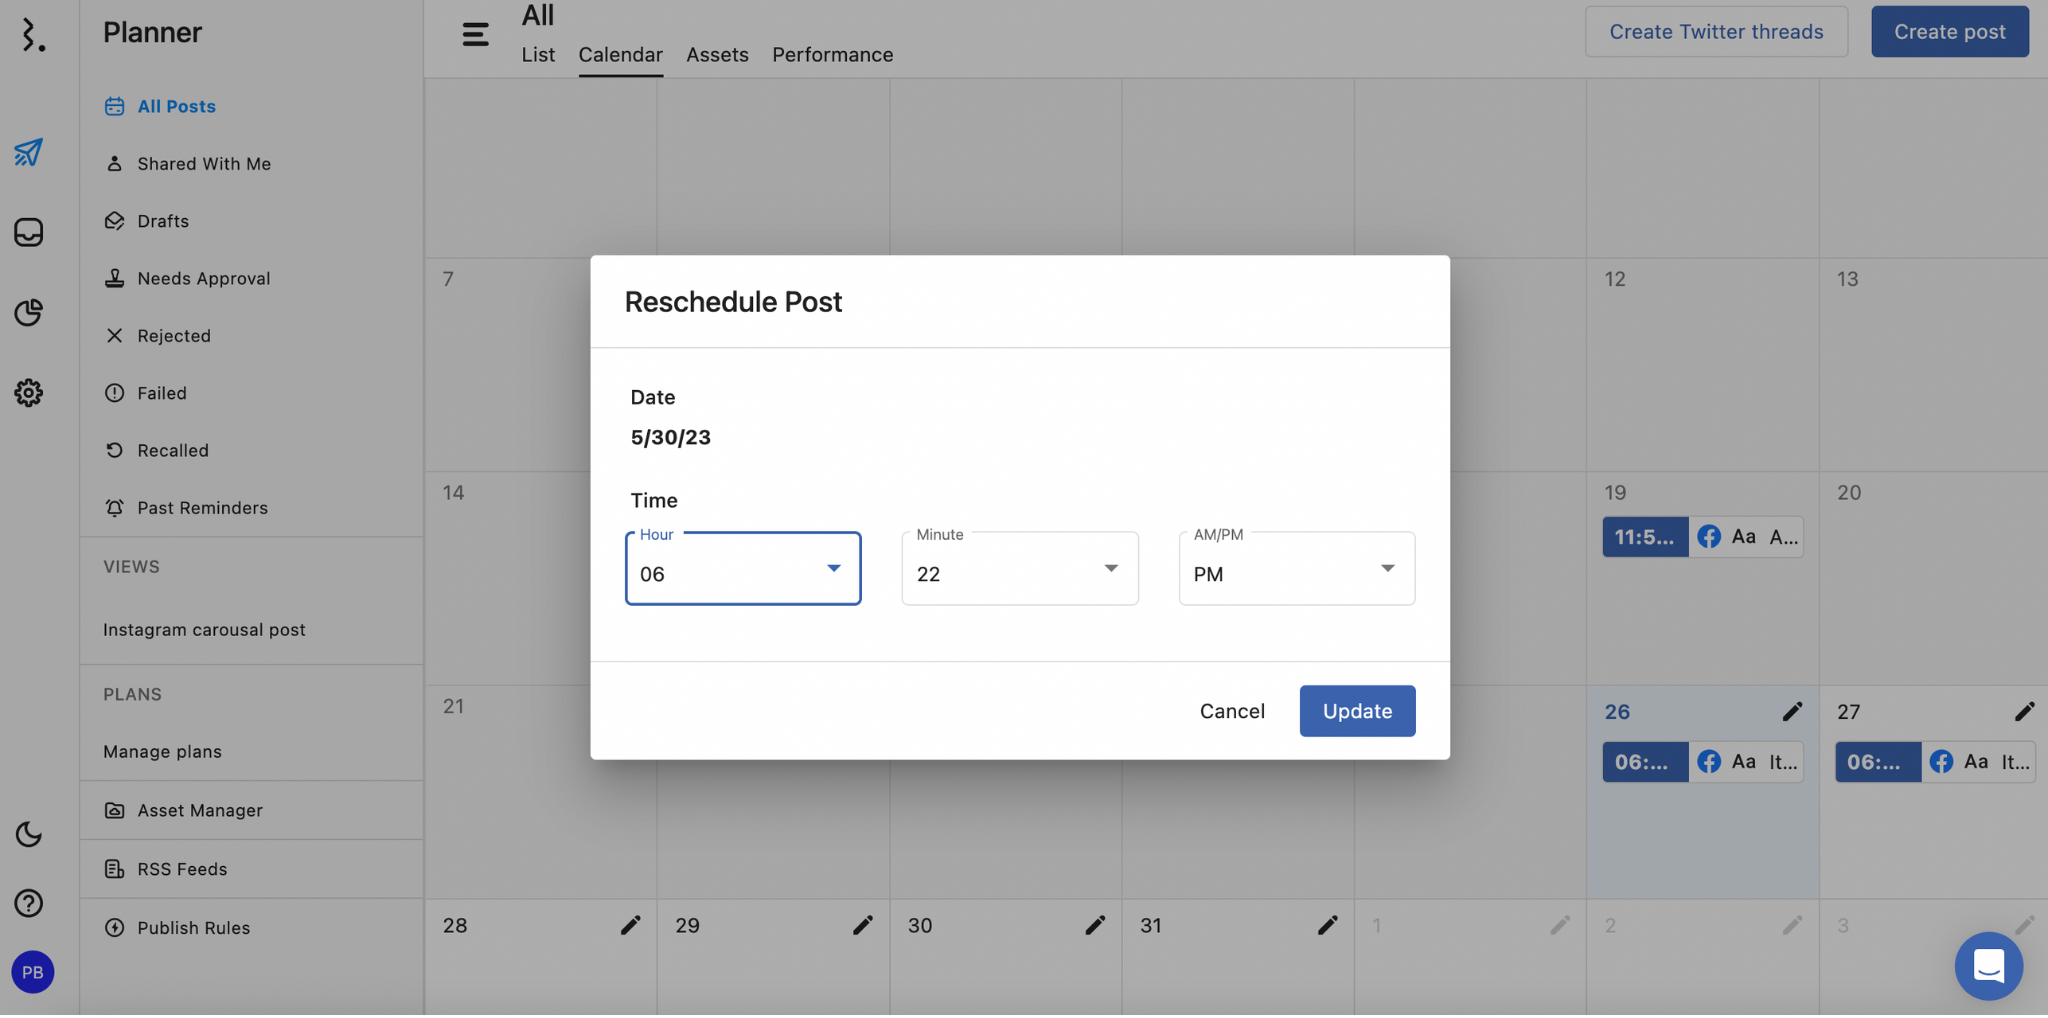The height and width of the screenshot is (1018, 2048).
Task: Open the chat support bubble
Action: 1988,967
